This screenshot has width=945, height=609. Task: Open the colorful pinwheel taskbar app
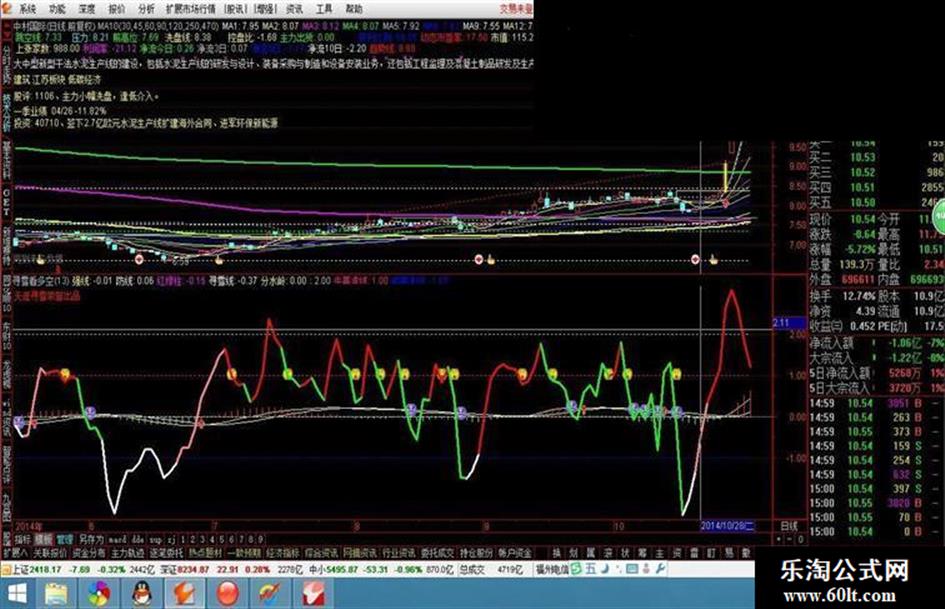point(99,595)
